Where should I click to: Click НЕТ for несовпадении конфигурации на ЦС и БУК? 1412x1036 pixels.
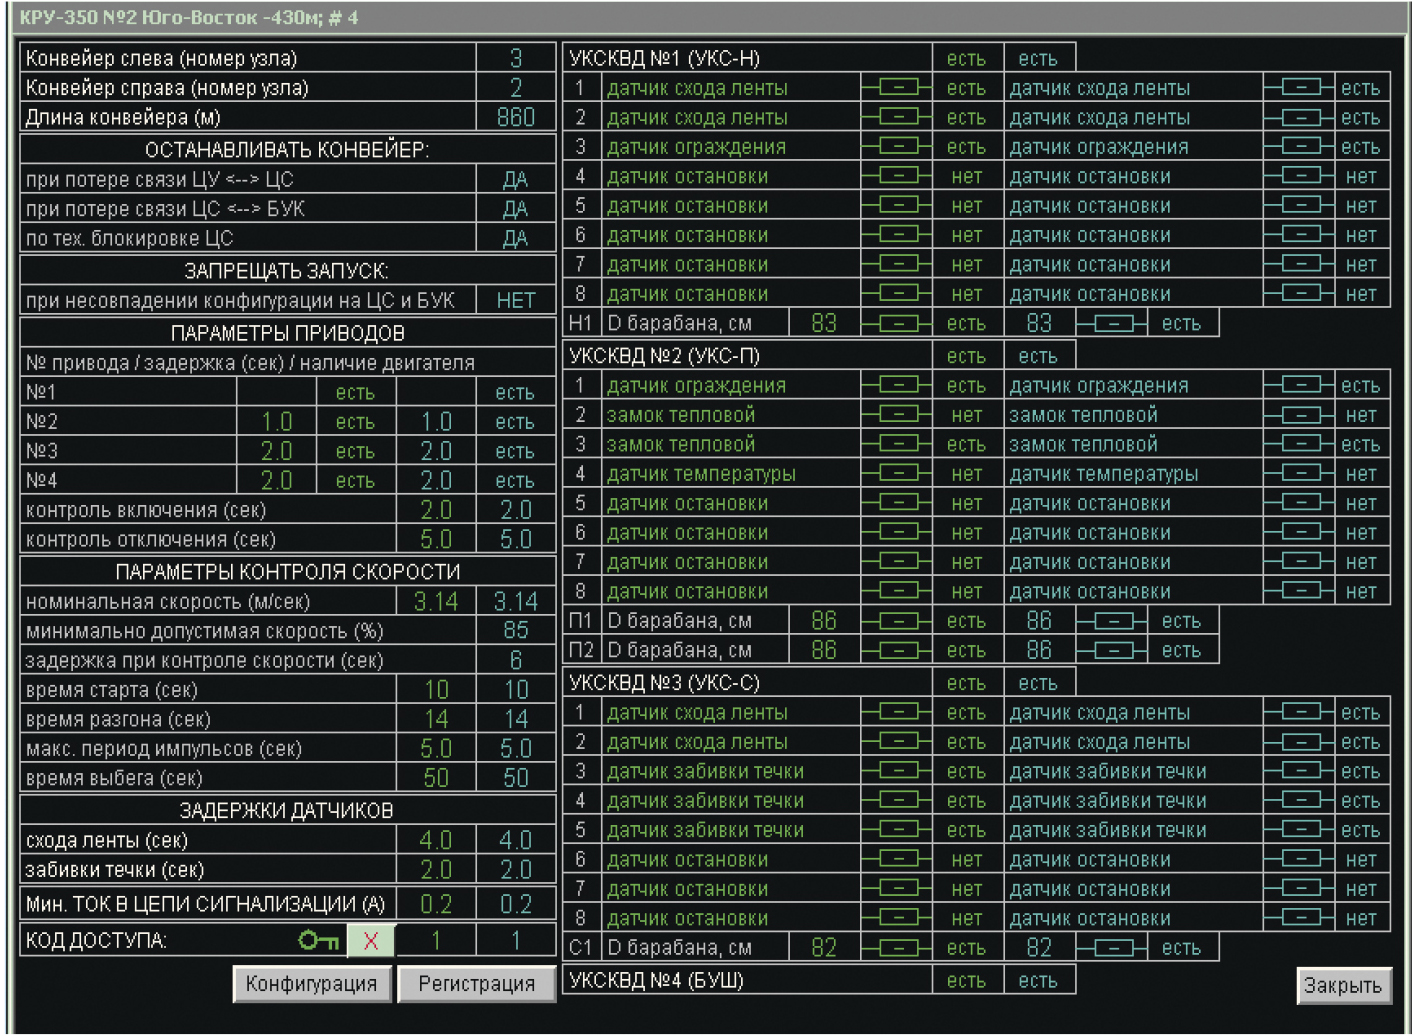coord(516,301)
